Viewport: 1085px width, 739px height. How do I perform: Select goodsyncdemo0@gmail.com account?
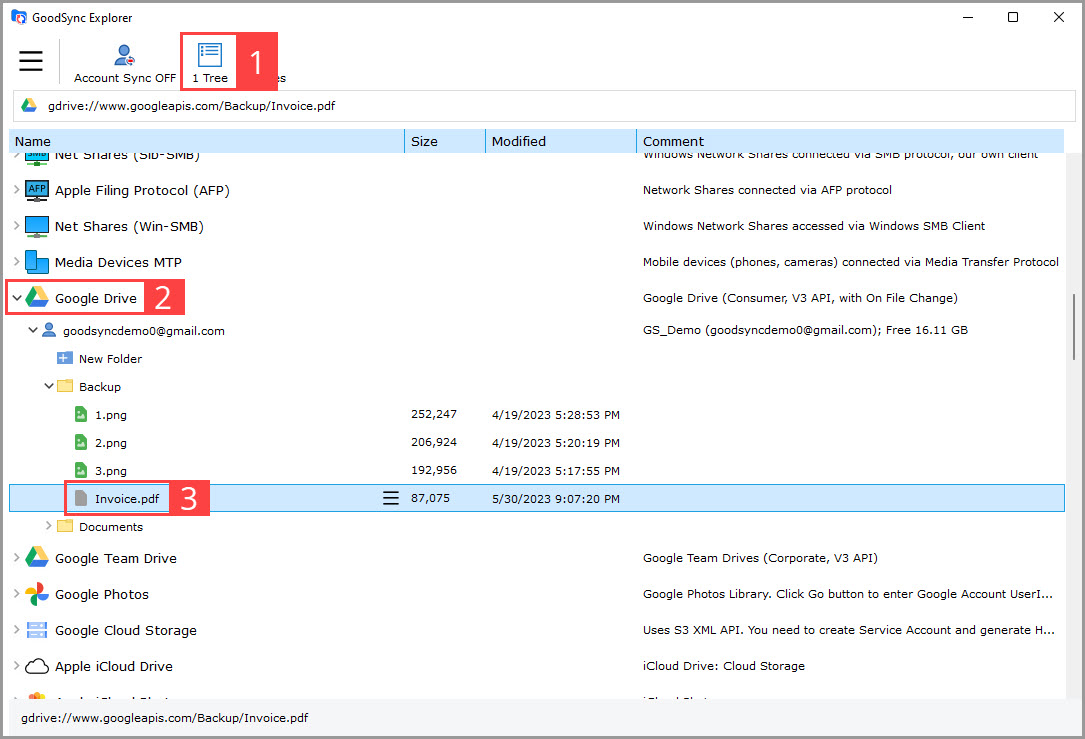[144, 331]
